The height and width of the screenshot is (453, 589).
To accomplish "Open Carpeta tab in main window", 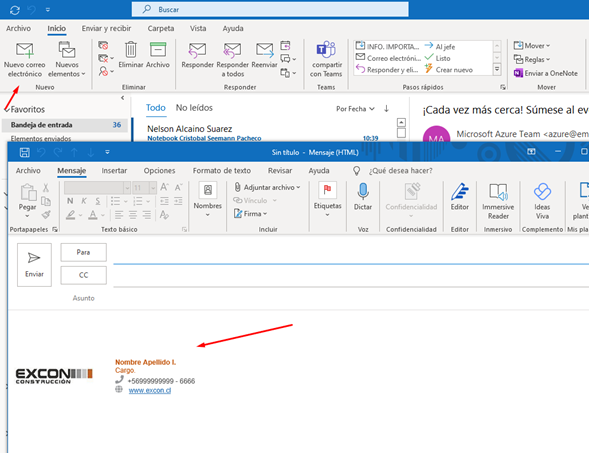I will pyautogui.click(x=161, y=29).
